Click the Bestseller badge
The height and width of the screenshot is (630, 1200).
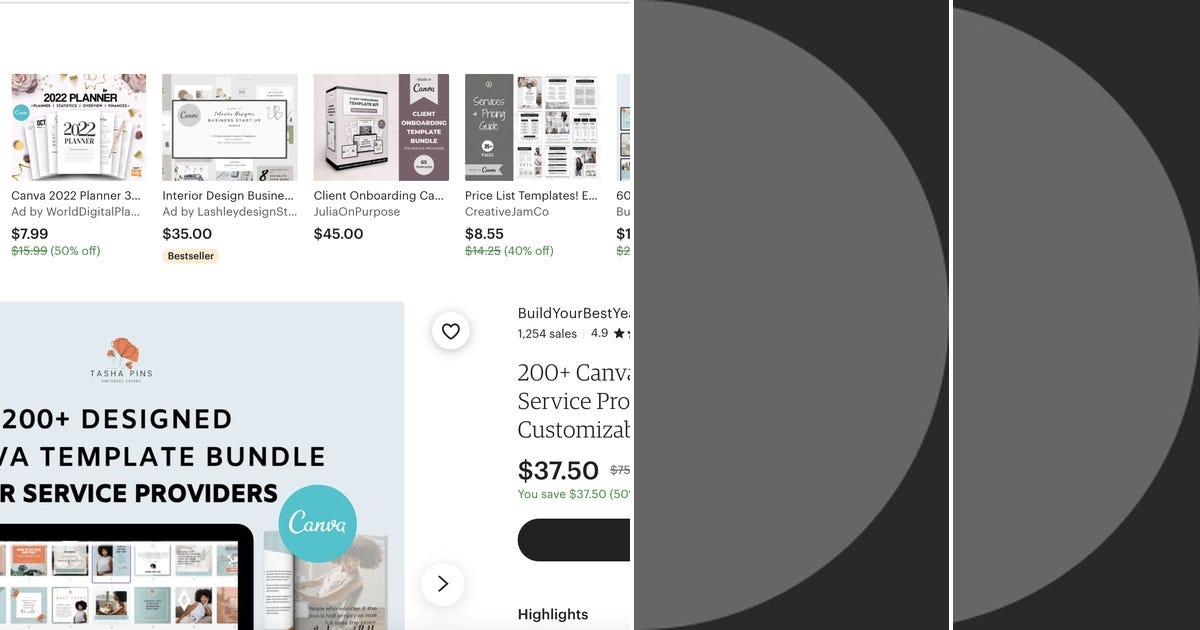point(190,256)
